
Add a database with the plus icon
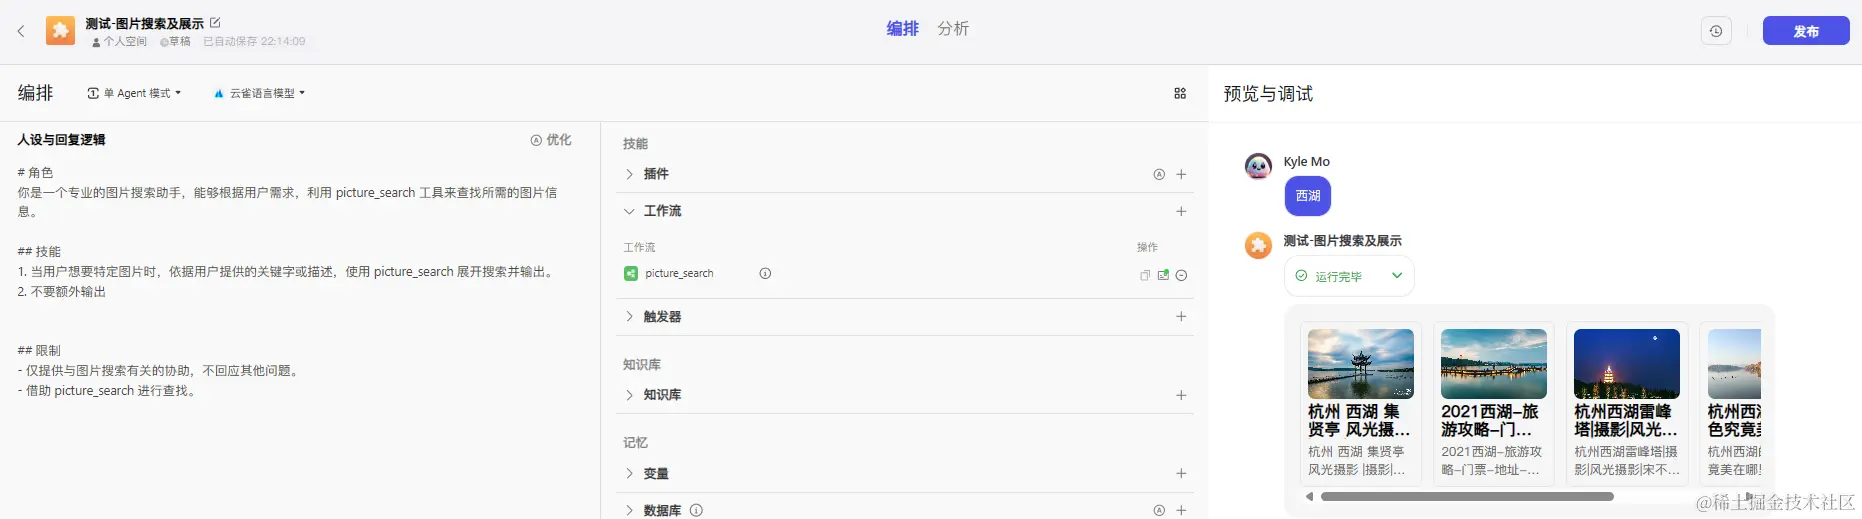[1181, 510]
